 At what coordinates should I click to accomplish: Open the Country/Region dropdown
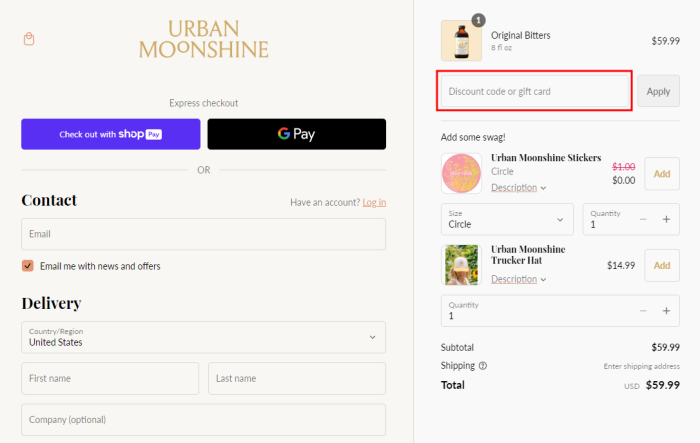204,337
